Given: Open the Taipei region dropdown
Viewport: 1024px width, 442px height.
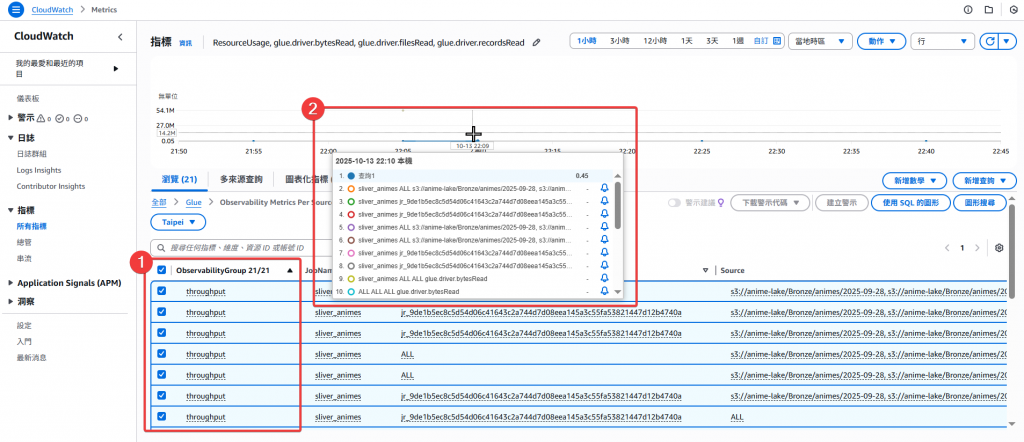Looking at the screenshot, I should point(178,222).
